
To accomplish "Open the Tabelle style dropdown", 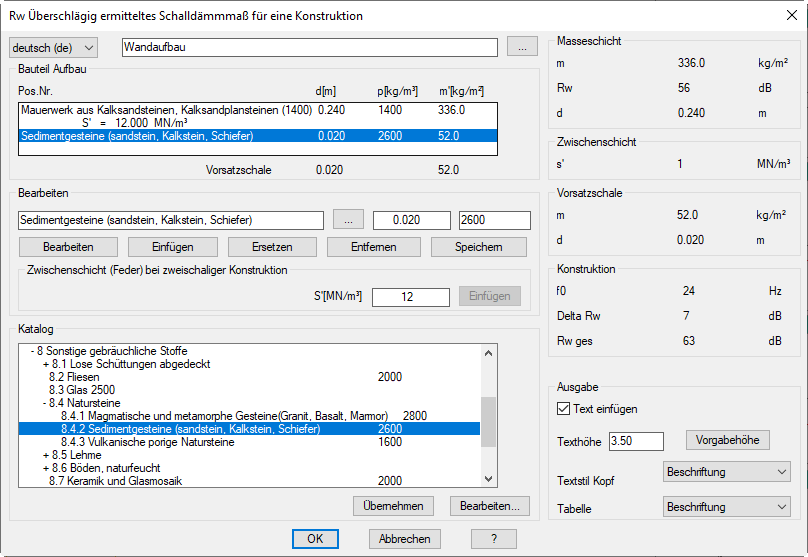I will pos(726,507).
